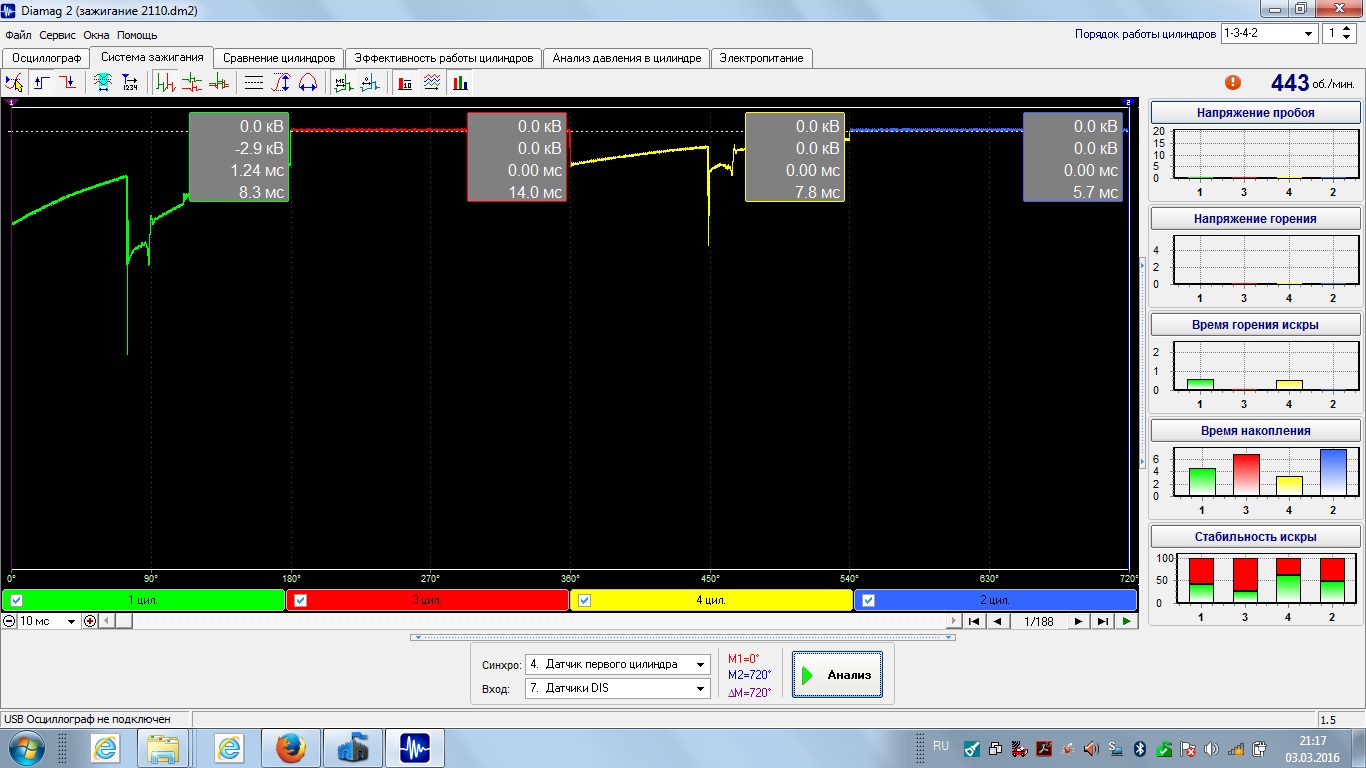Screen dimensions: 1366x768
Task: Click the Анализ button
Action: click(x=837, y=675)
